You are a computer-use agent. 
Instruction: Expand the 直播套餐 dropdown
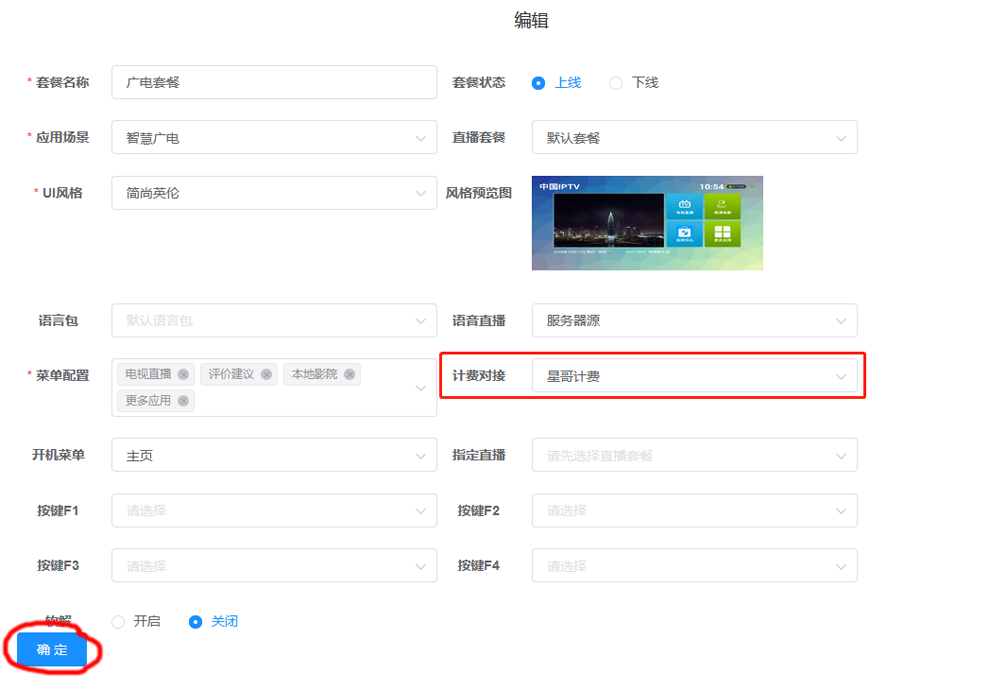(694, 138)
